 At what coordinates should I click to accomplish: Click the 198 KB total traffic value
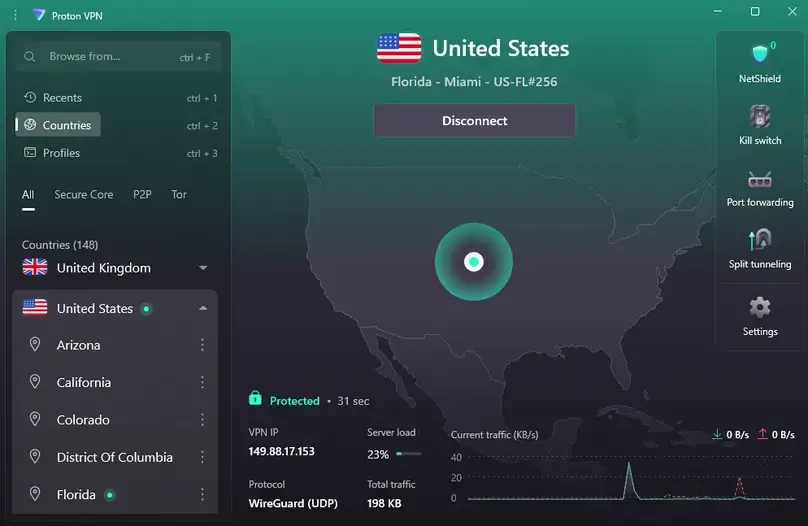click(384, 503)
